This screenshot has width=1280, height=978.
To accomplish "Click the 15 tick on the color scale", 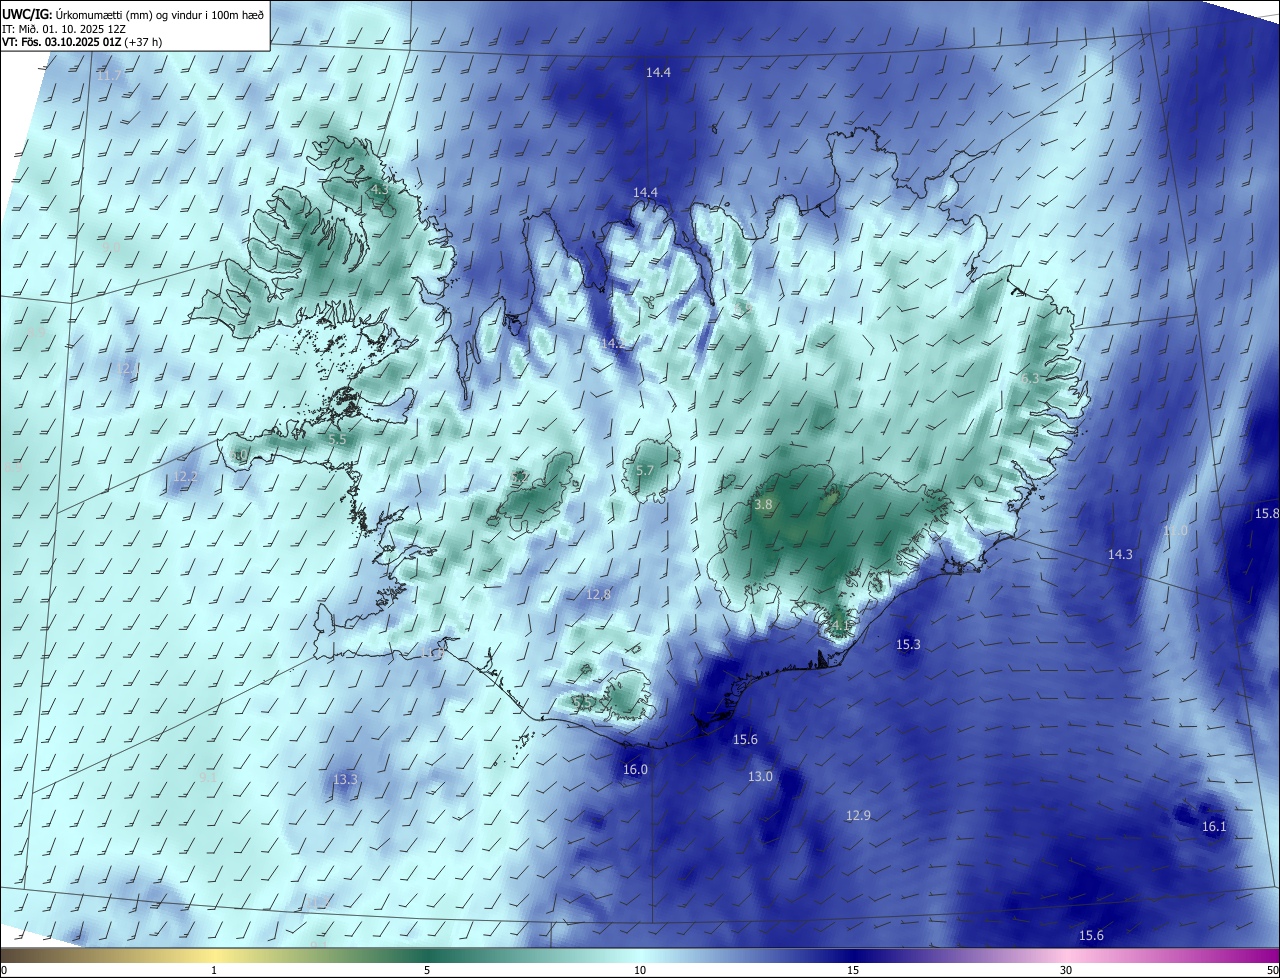I will (853, 970).
